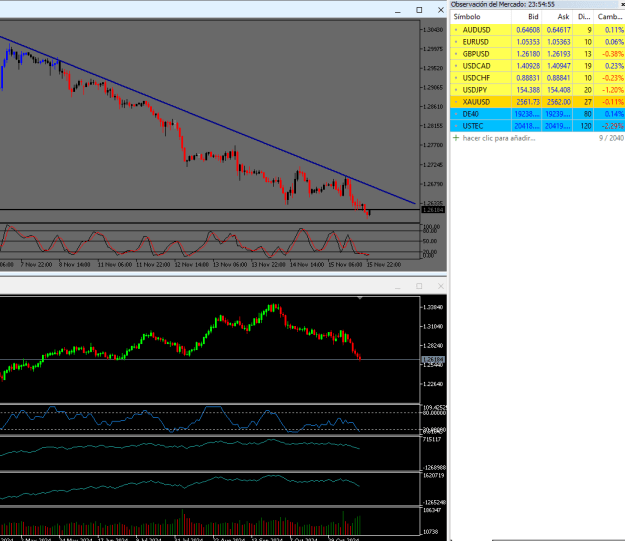The height and width of the screenshot is (541, 625).
Task: Select the USDCHF symbol name
Action: pyautogui.click(x=476, y=78)
